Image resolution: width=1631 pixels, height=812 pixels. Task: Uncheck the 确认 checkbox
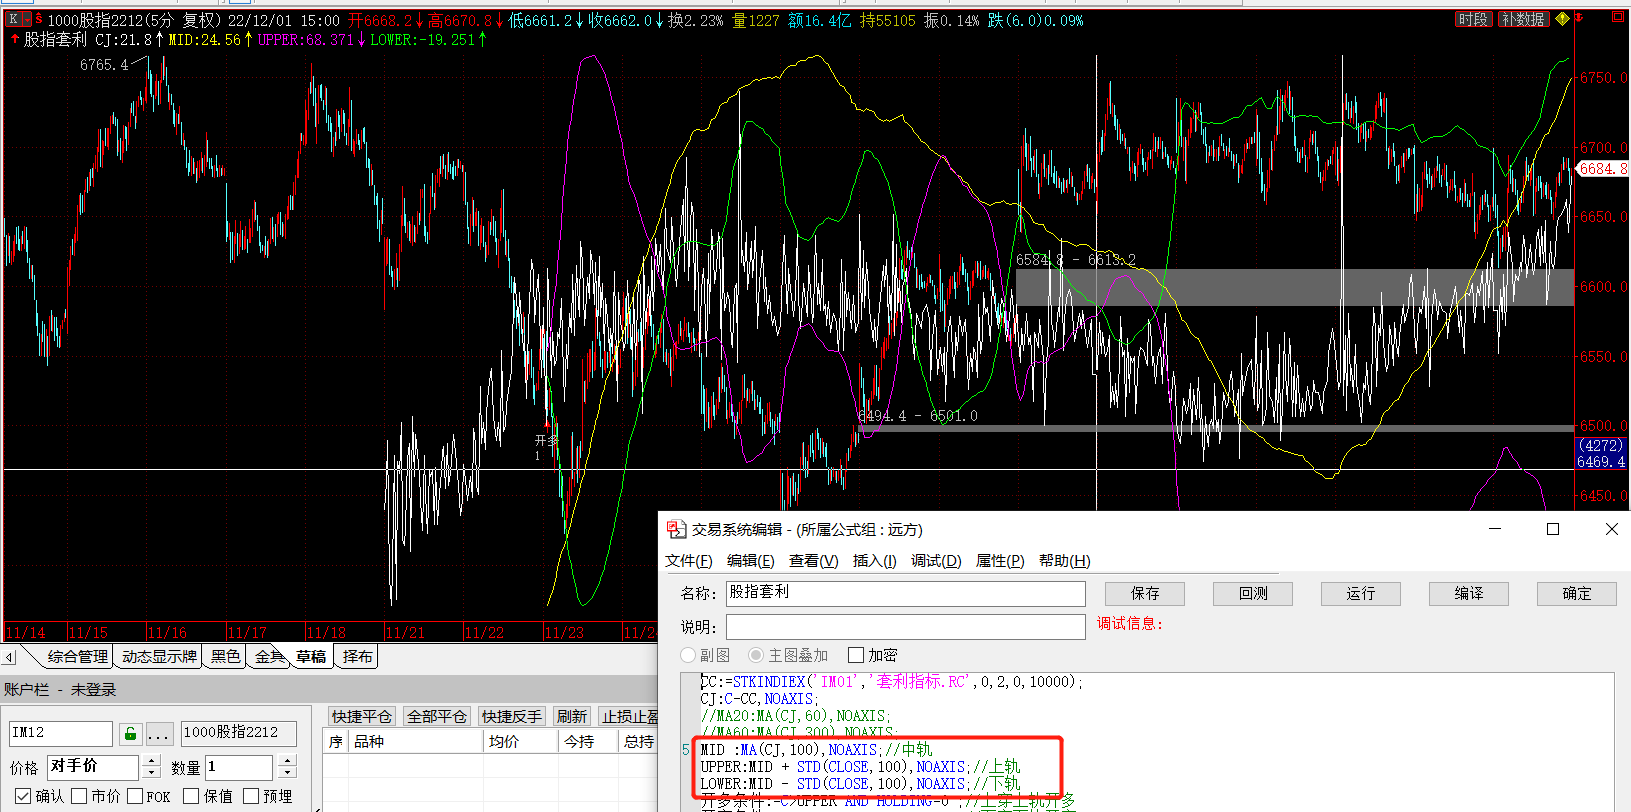pyautogui.click(x=24, y=796)
